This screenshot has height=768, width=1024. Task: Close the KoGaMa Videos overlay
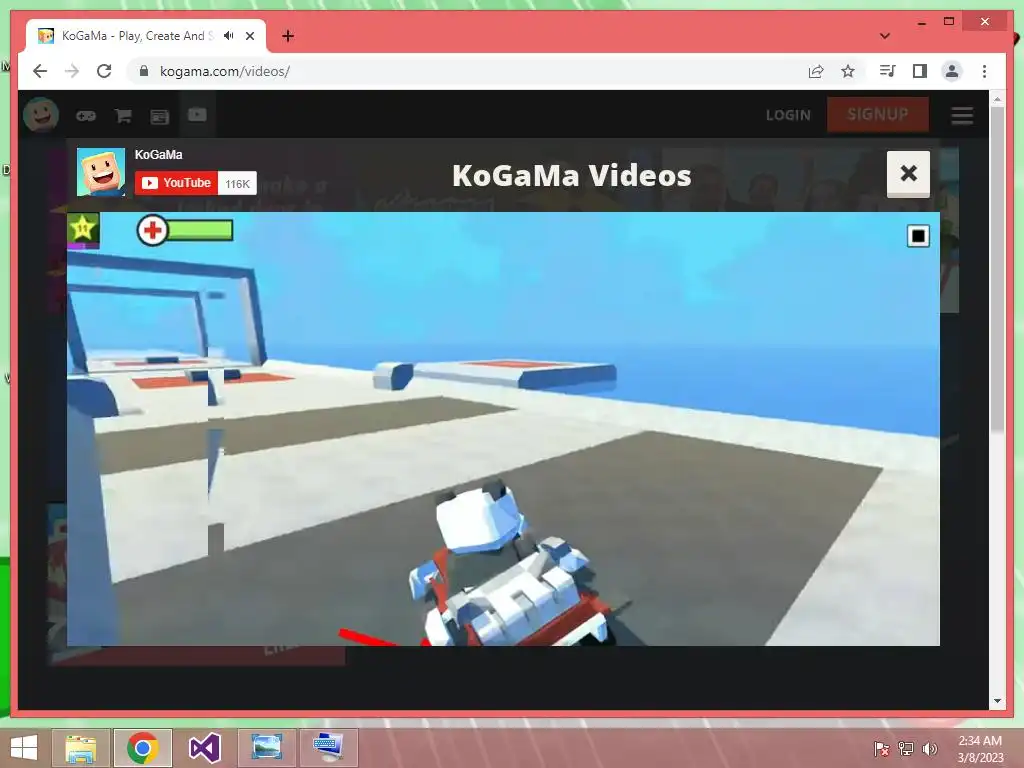click(x=908, y=174)
